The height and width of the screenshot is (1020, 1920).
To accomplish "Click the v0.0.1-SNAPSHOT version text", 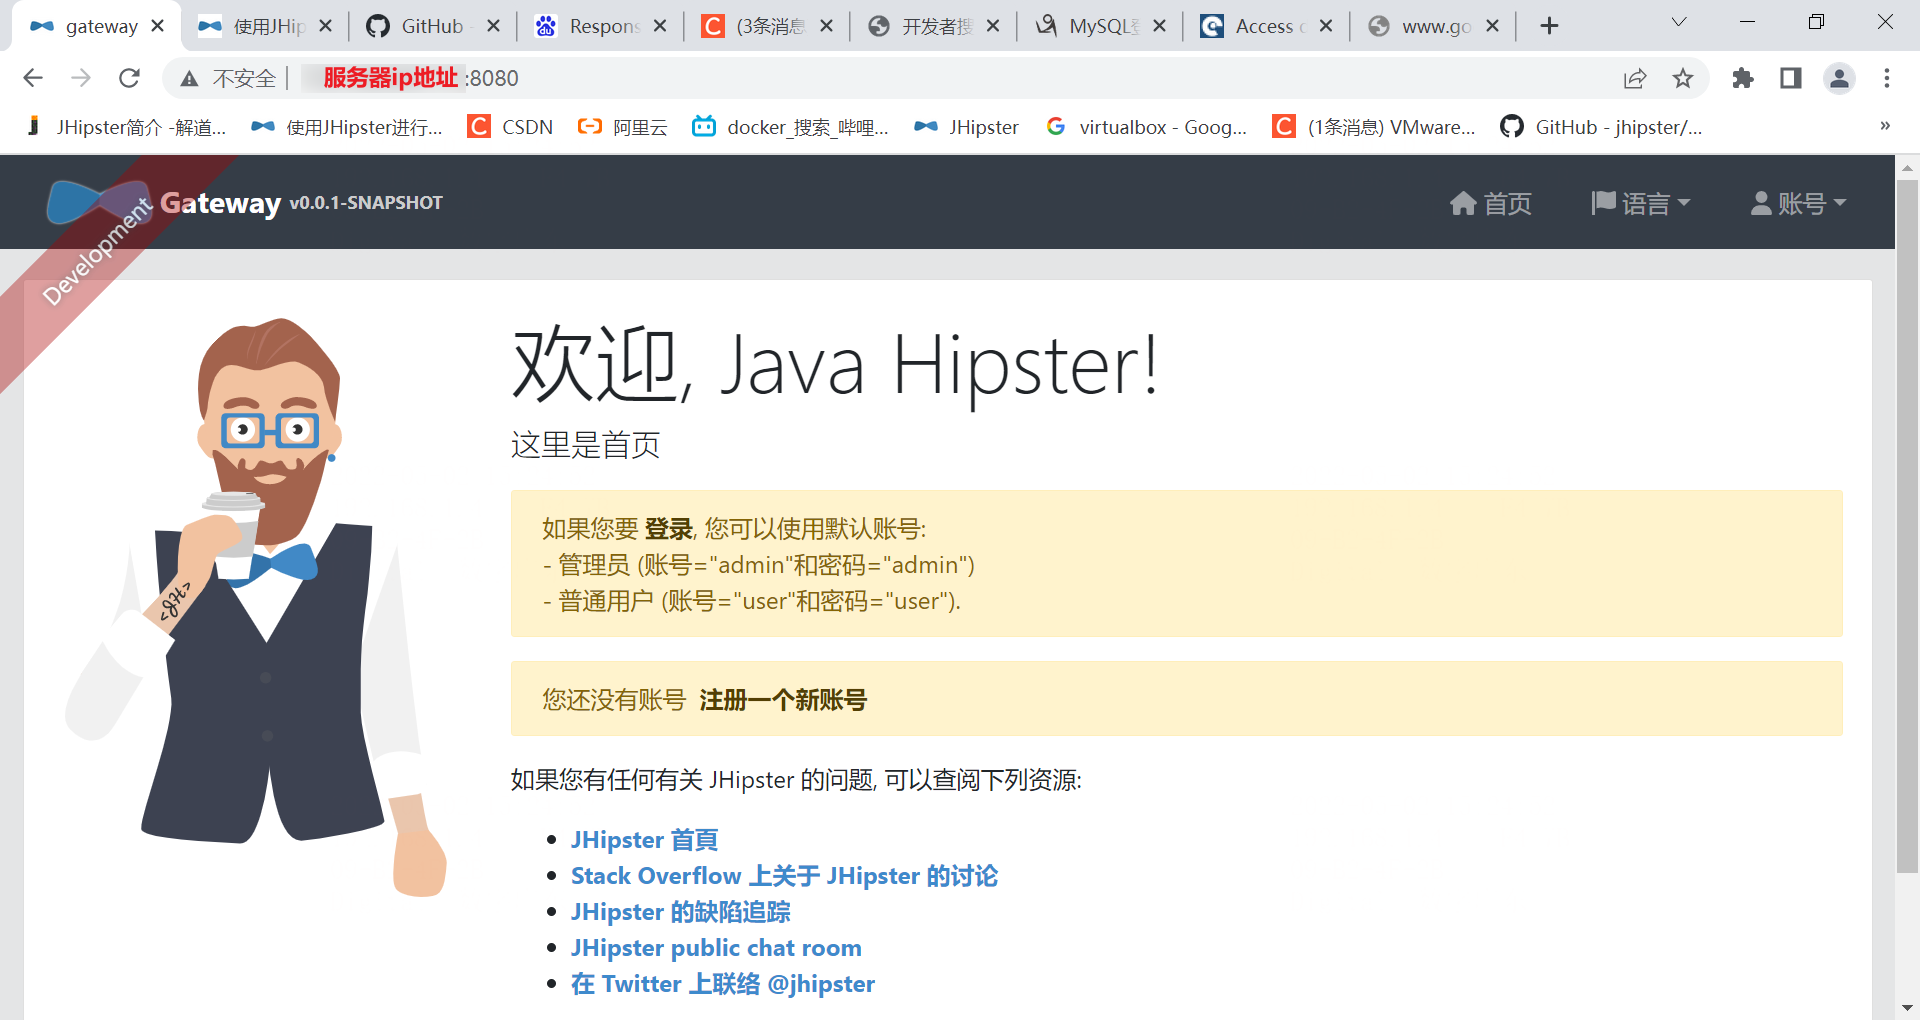I will 366,203.
